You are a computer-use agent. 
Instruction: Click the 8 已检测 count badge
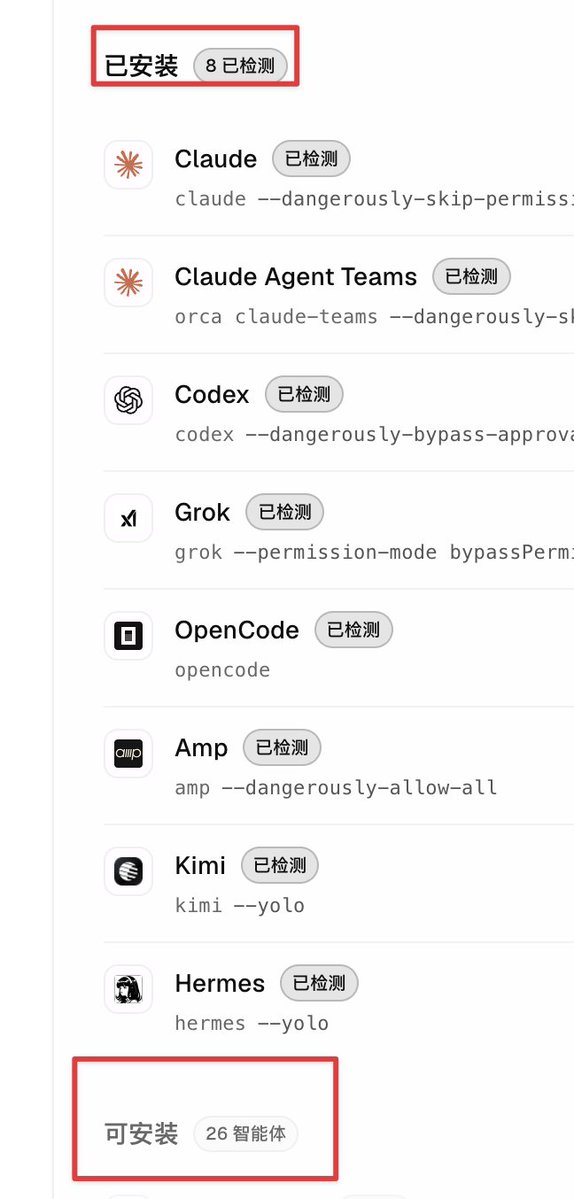click(240, 66)
